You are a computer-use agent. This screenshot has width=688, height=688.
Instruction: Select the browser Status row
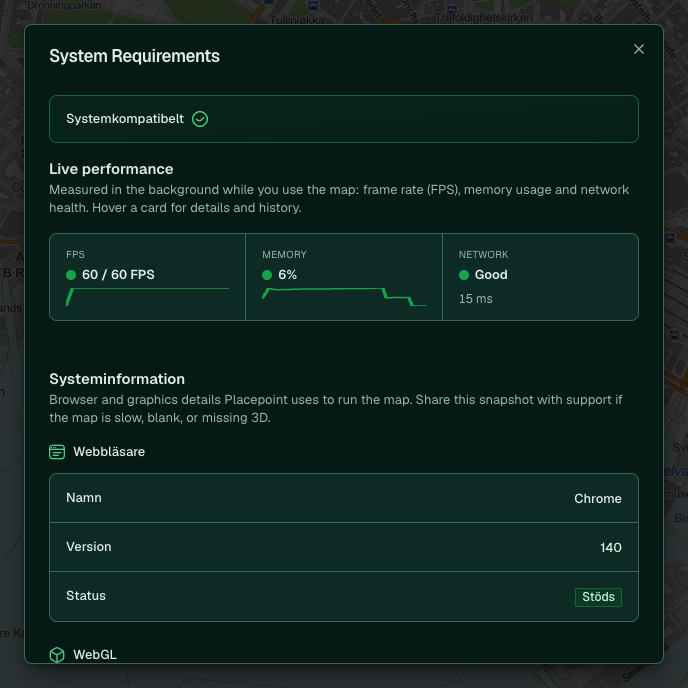tap(344, 597)
